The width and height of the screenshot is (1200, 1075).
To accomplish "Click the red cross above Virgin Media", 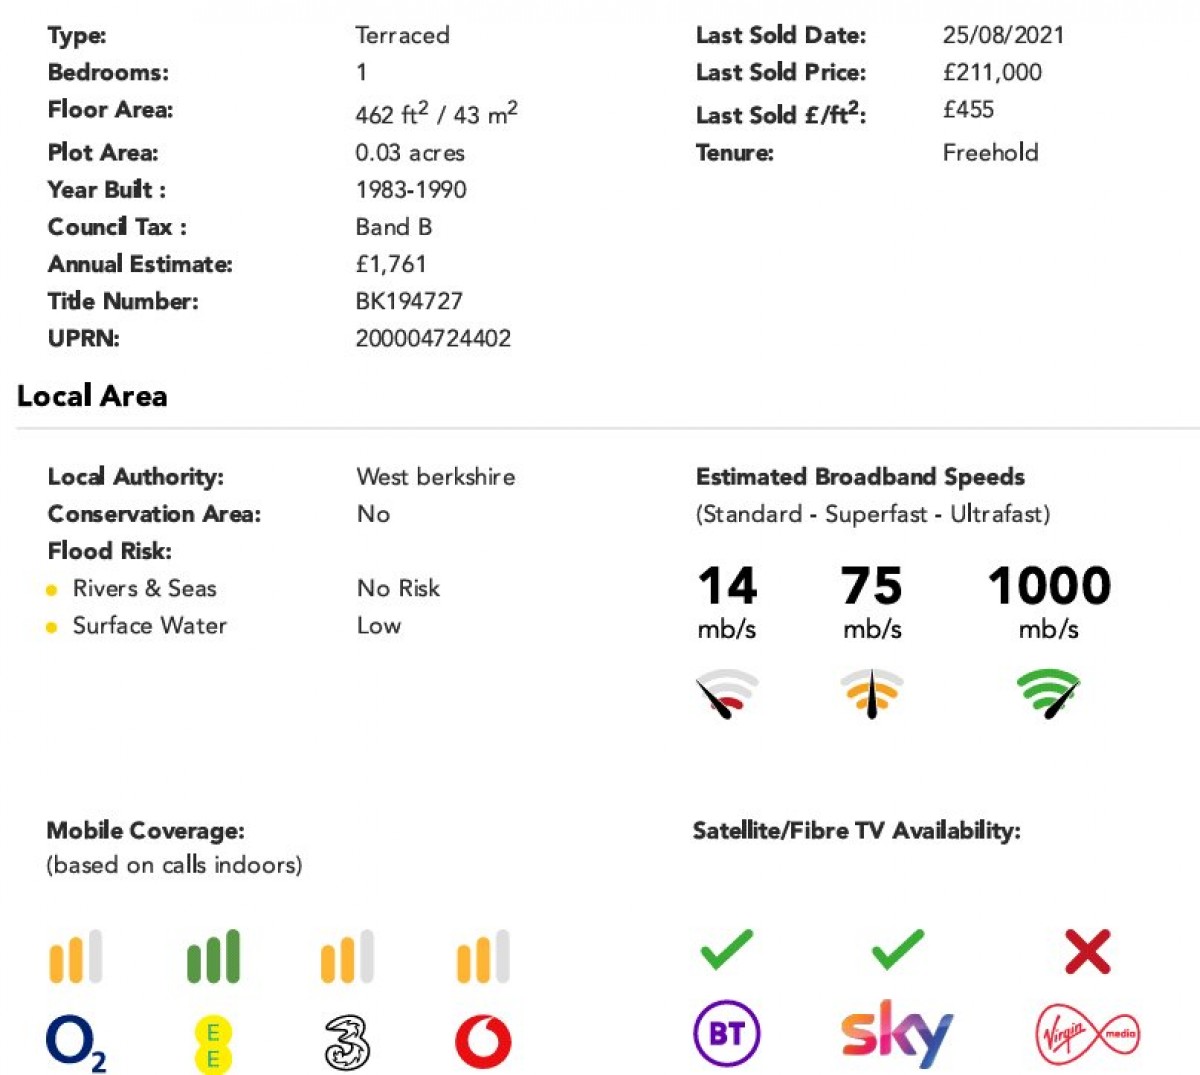I will pyautogui.click(x=1087, y=951).
